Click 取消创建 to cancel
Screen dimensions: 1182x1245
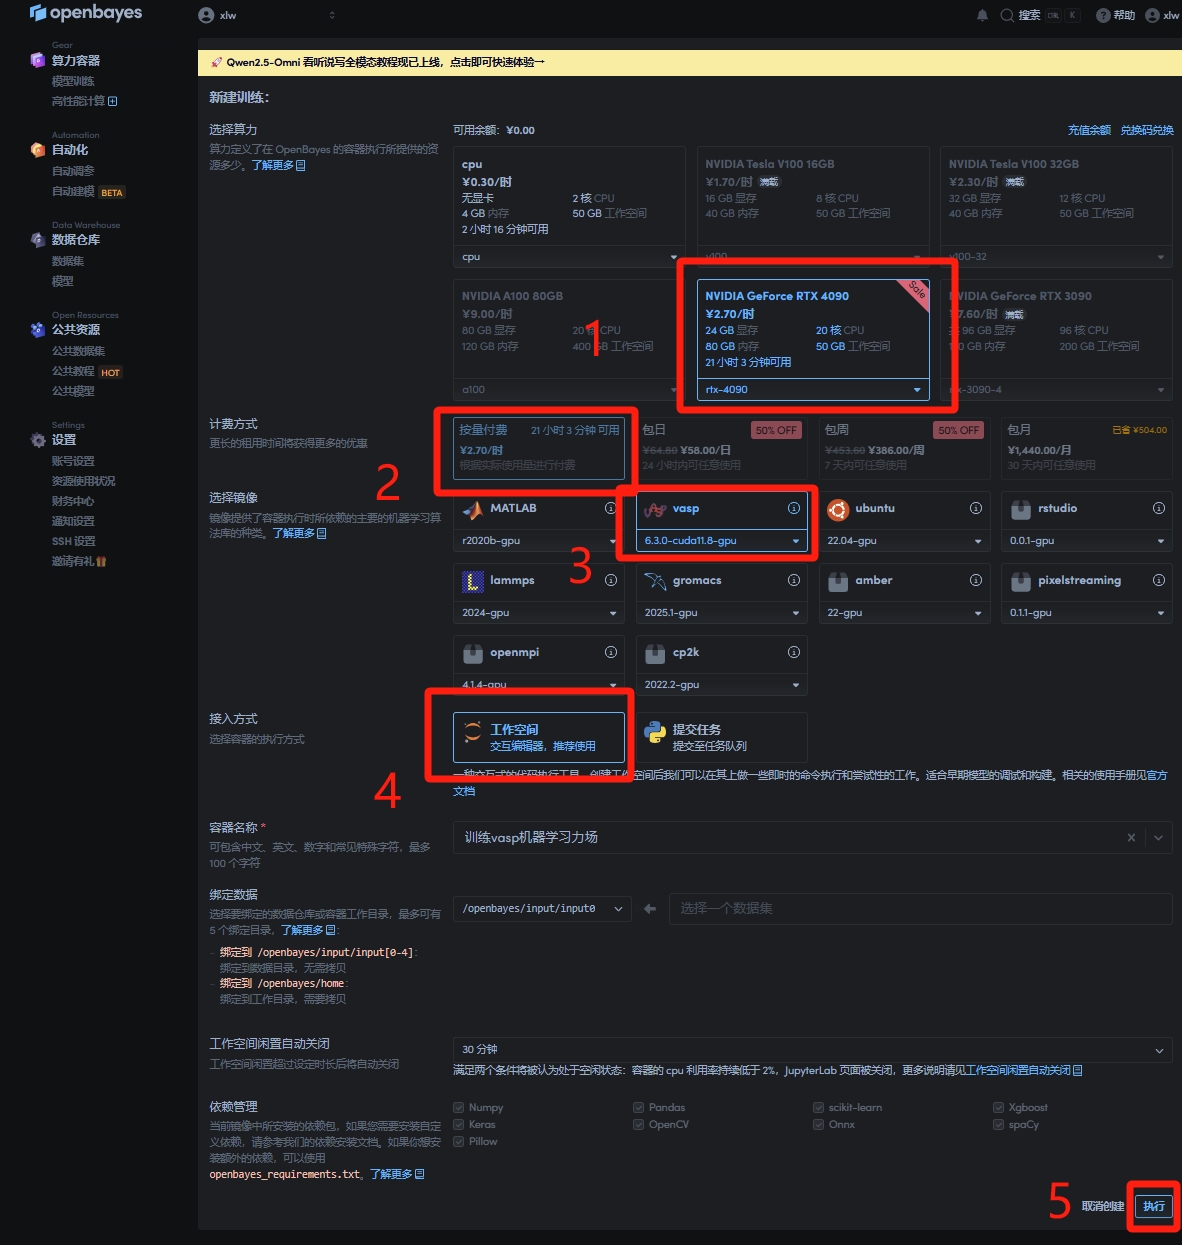(x=1102, y=1206)
